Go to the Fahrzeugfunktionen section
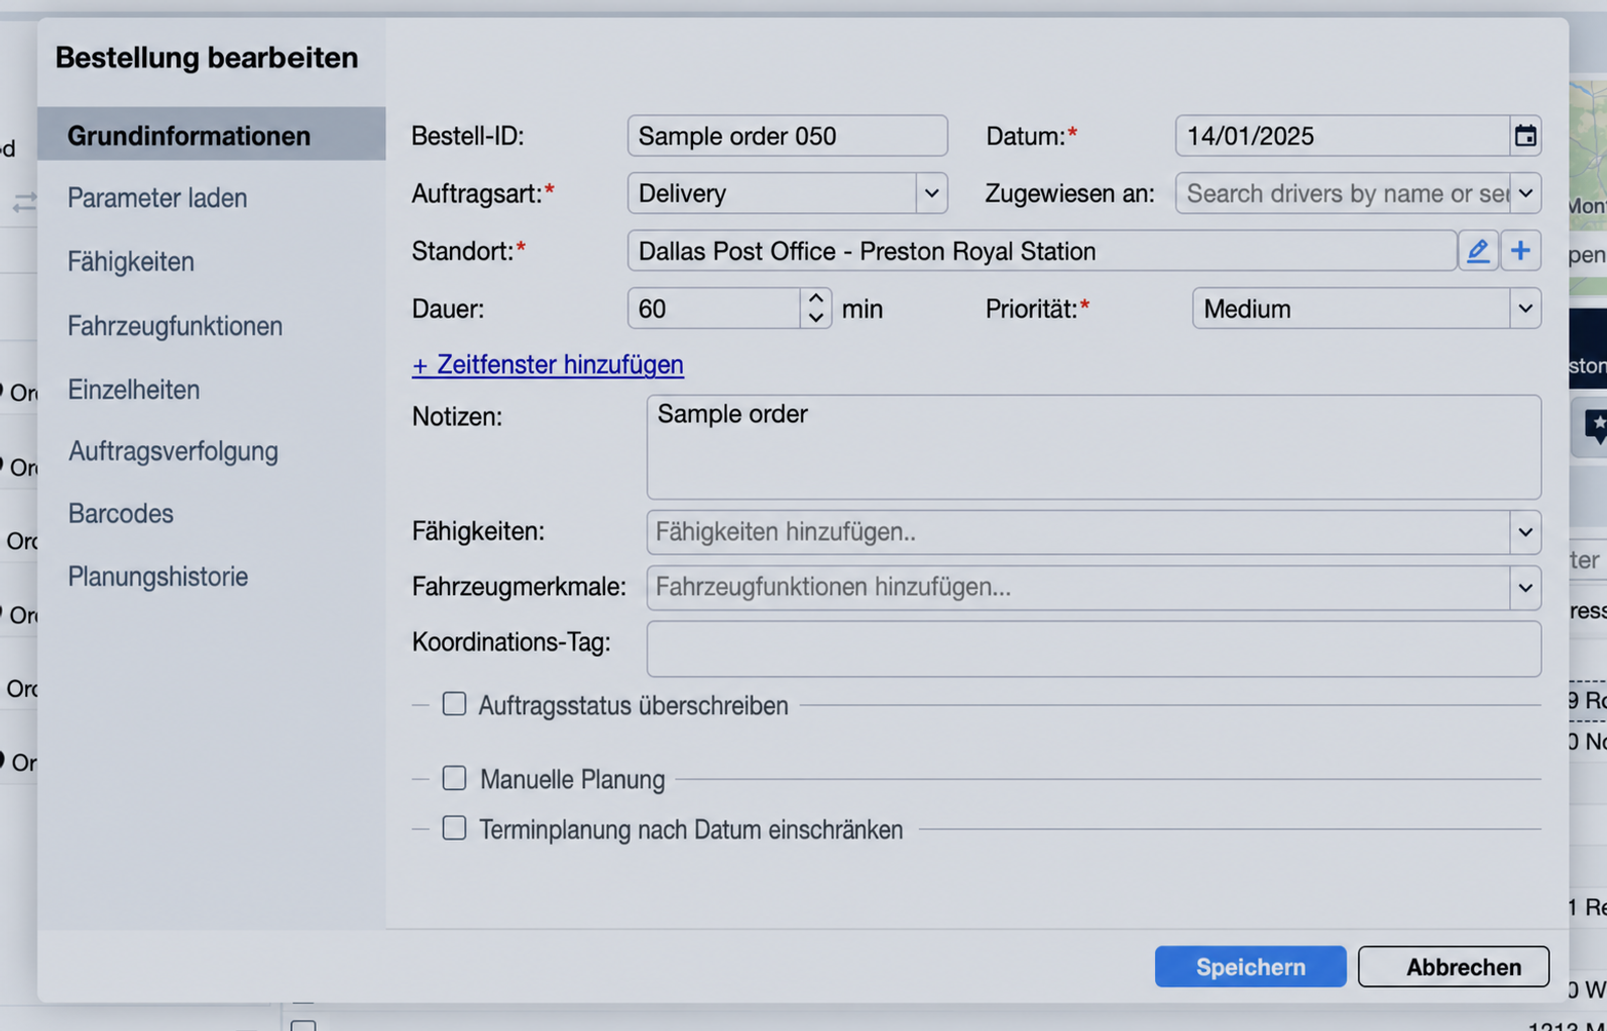 pyautogui.click(x=175, y=326)
